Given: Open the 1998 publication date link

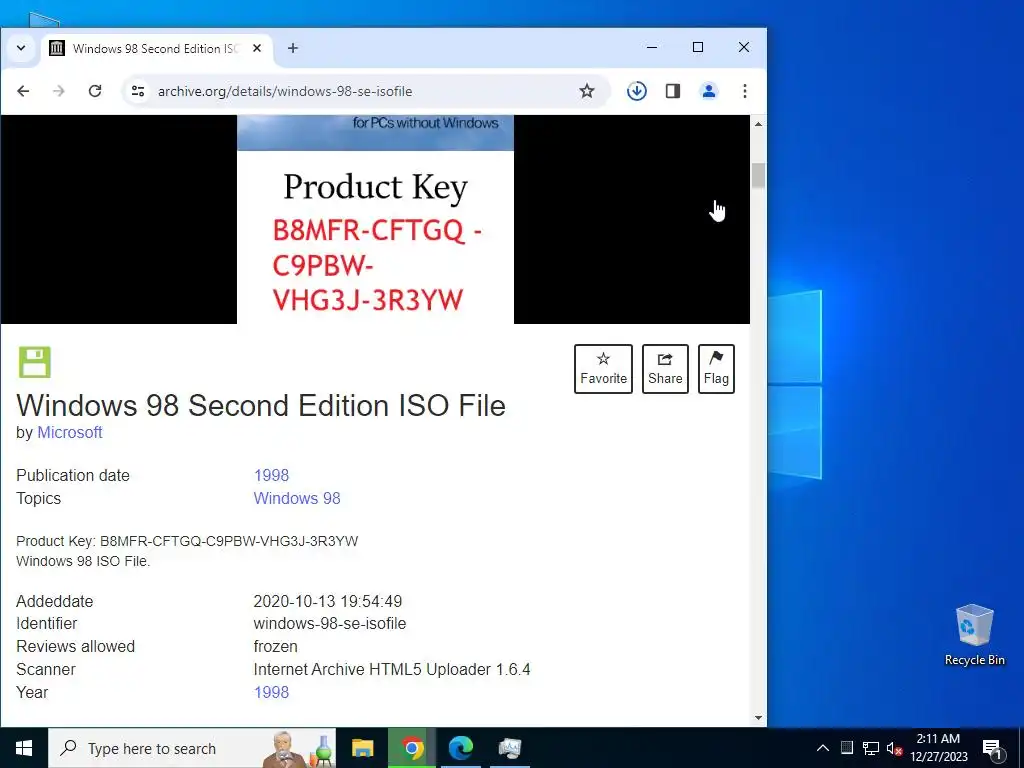Looking at the screenshot, I should click(x=271, y=475).
